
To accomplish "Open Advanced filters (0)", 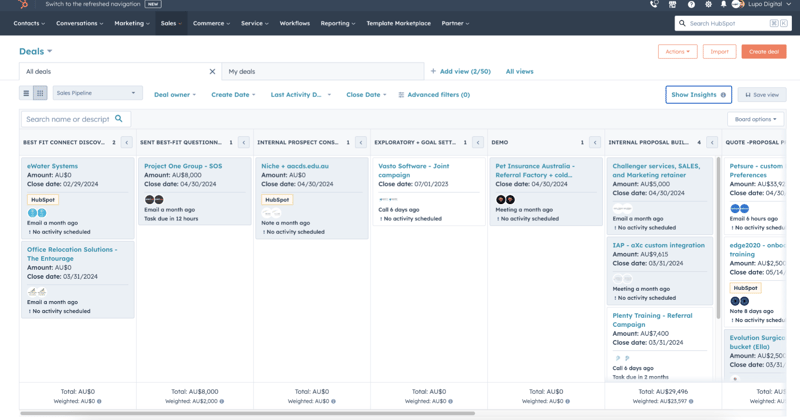I will 434,95.
